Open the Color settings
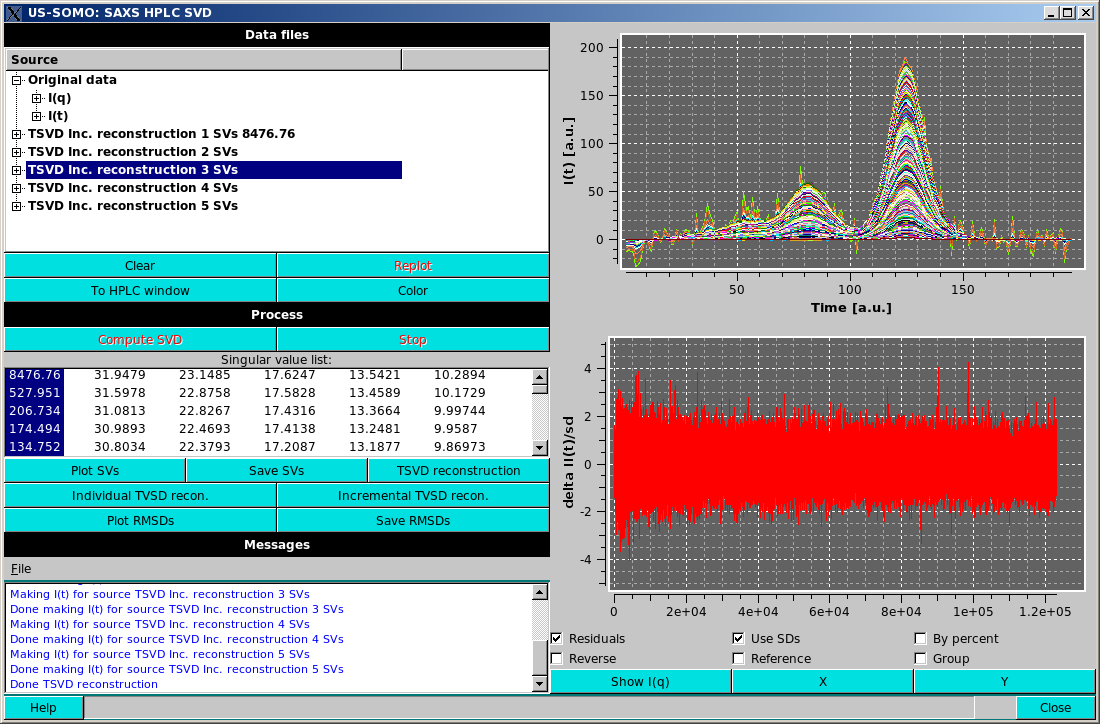Image resolution: width=1100 pixels, height=724 pixels. [412, 290]
